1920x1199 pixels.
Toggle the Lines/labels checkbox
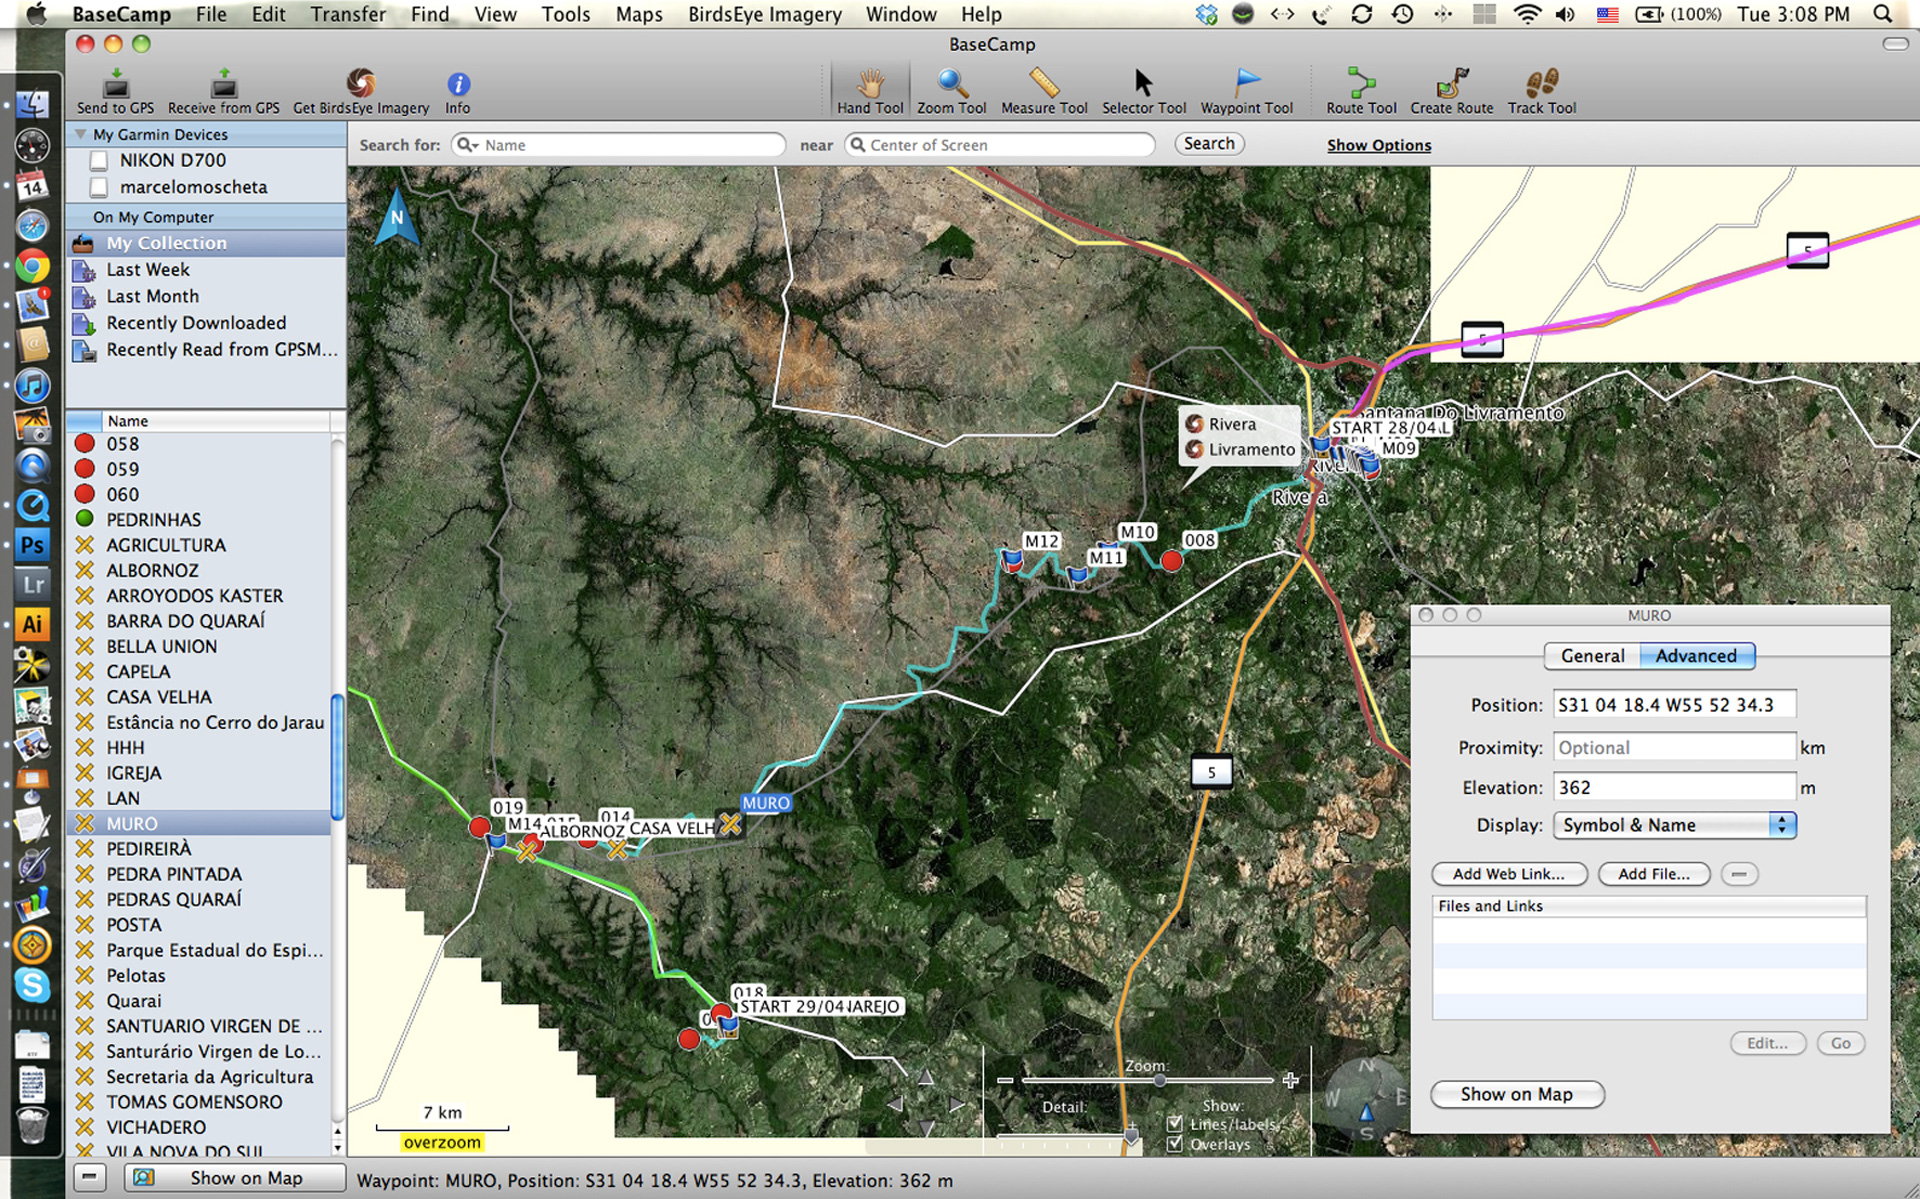coord(1175,1123)
